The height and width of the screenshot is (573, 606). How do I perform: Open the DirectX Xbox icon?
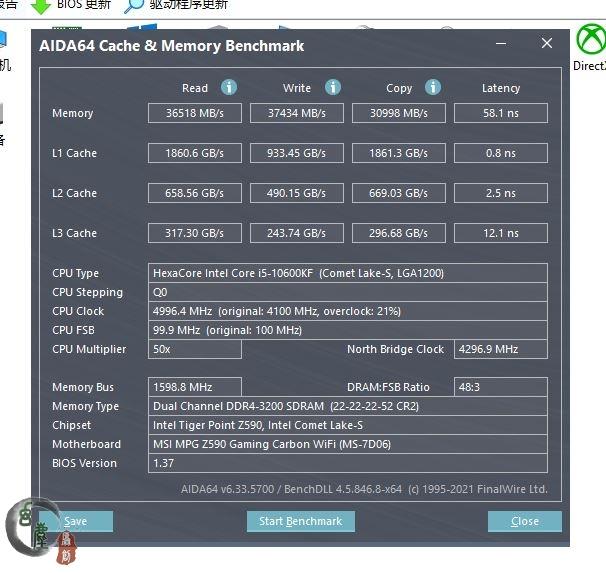click(x=592, y=39)
